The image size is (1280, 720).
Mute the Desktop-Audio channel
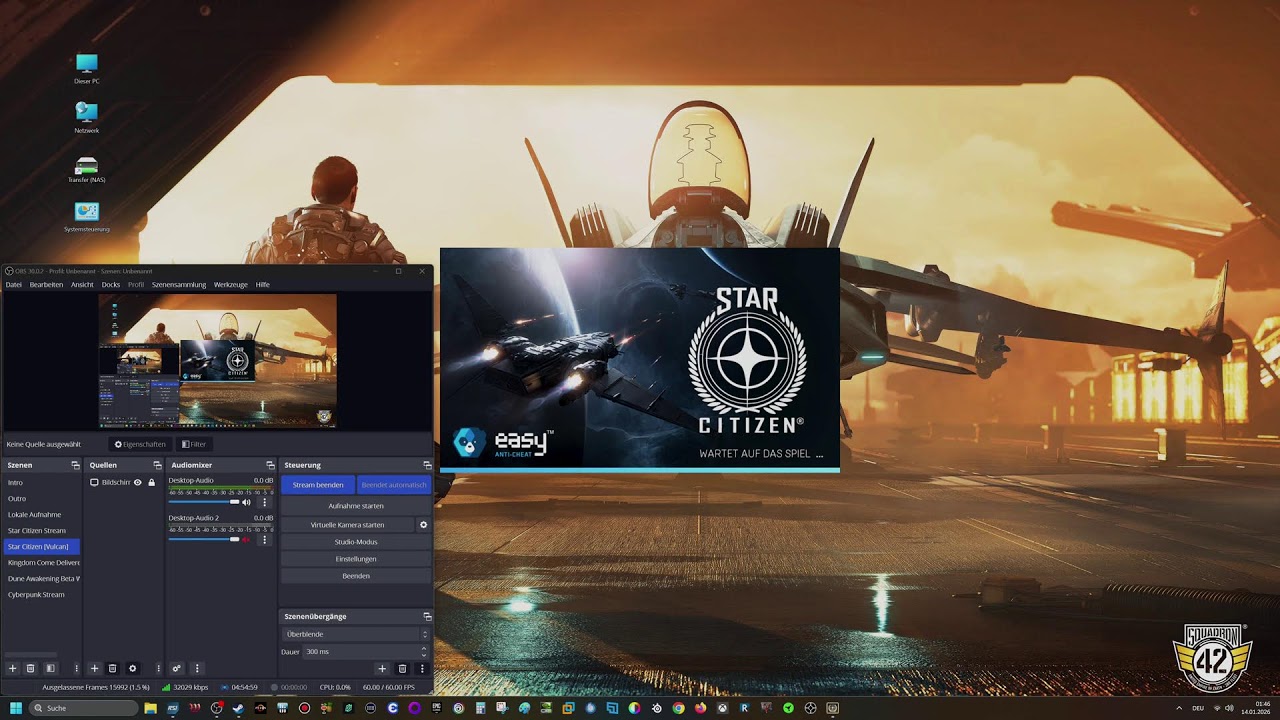(x=246, y=502)
